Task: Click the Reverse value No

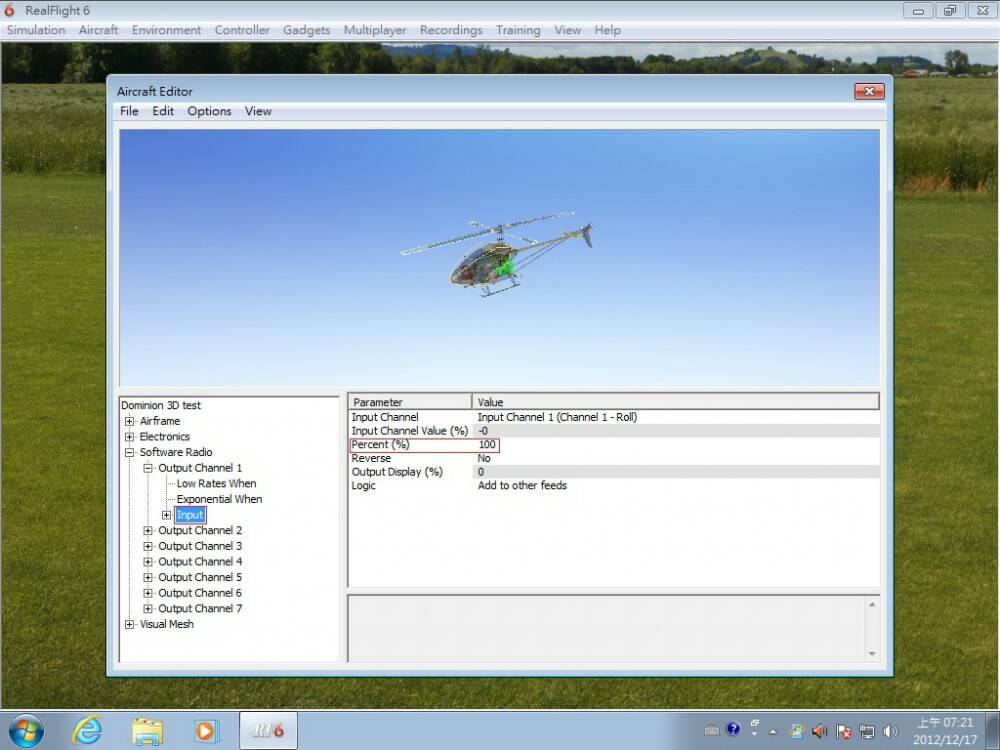Action: 484,459
